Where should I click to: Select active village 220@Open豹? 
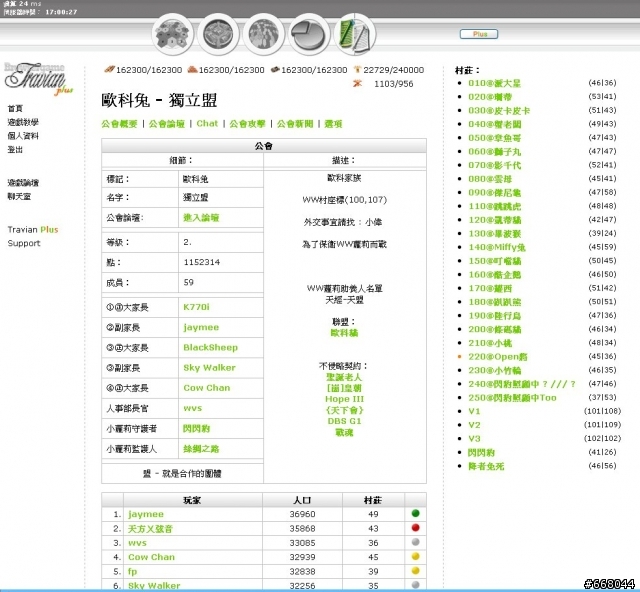point(498,356)
